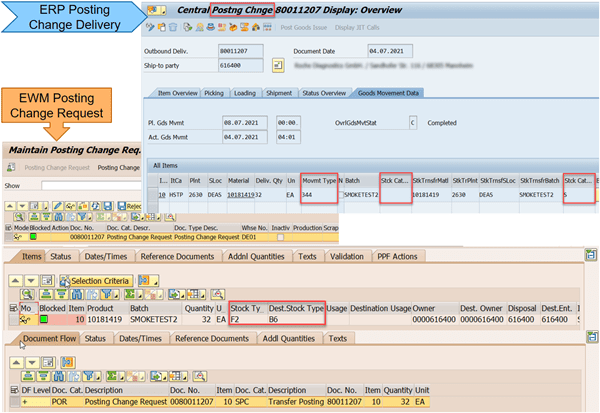Image resolution: width=600 pixels, height=413 pixels.
Task: Click the collapse-up arrow in Items toolbar
Action: point(13,281)
